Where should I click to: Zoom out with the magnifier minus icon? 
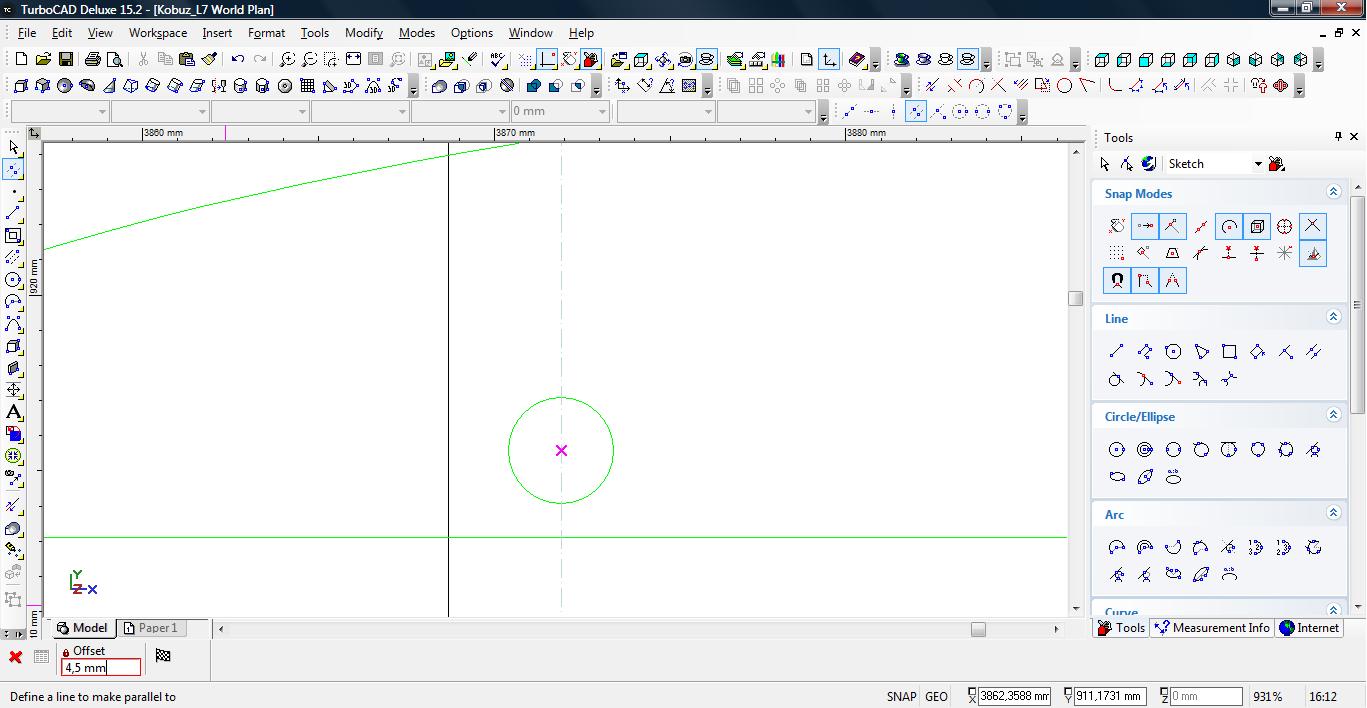pyautogui.click(x=309, y=60)
